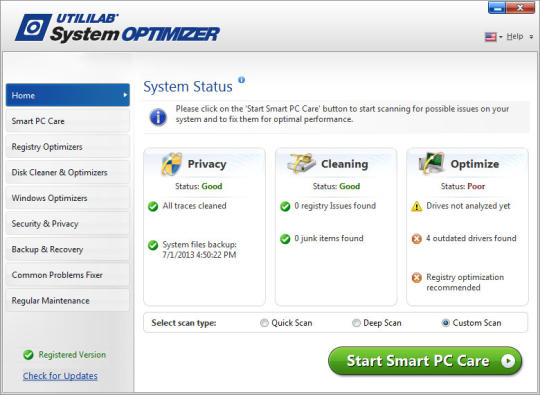540x395 pixels.
Task: Click the green check beside All traces cleaned
Action: click(x=153, y=206)
